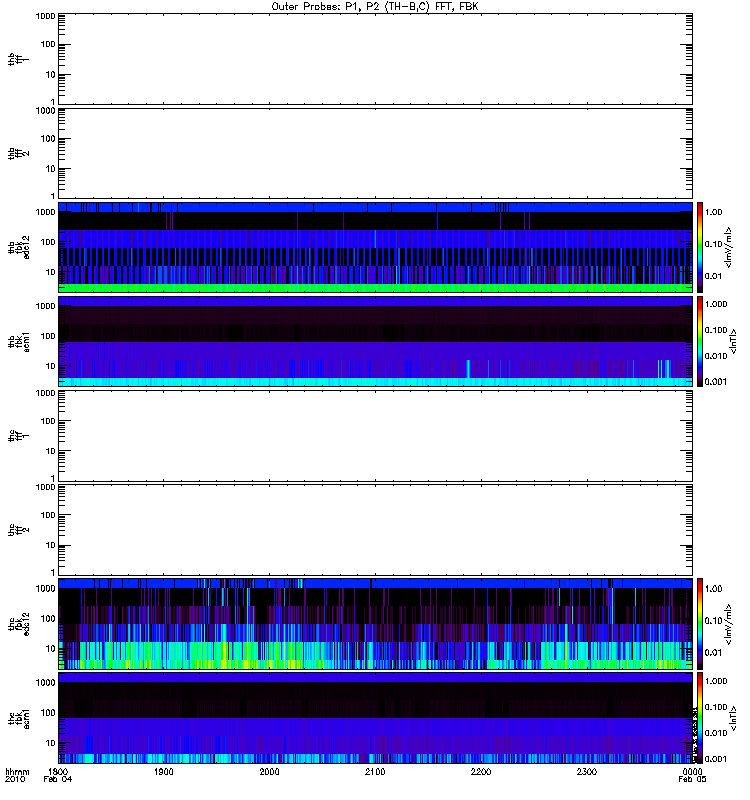This screenshot has width=750, height=800.
Task: Click the 0.001 value on thb scm1 color bar
Action: pos(716,381)
